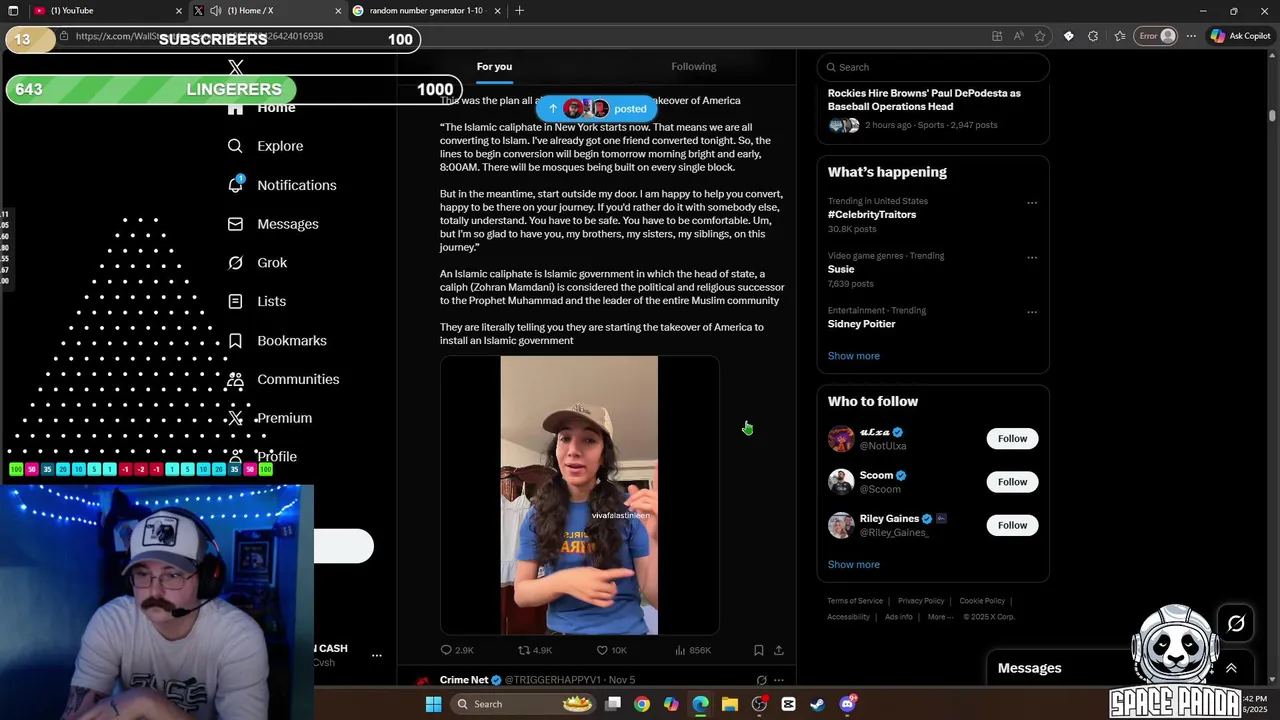
Task: Open the Rockies Hire Paul DePodesta story
Action: click(924, 100)
